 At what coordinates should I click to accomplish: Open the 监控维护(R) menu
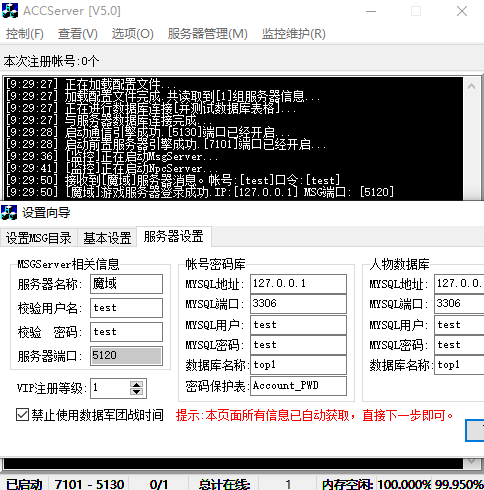point(293,34)
